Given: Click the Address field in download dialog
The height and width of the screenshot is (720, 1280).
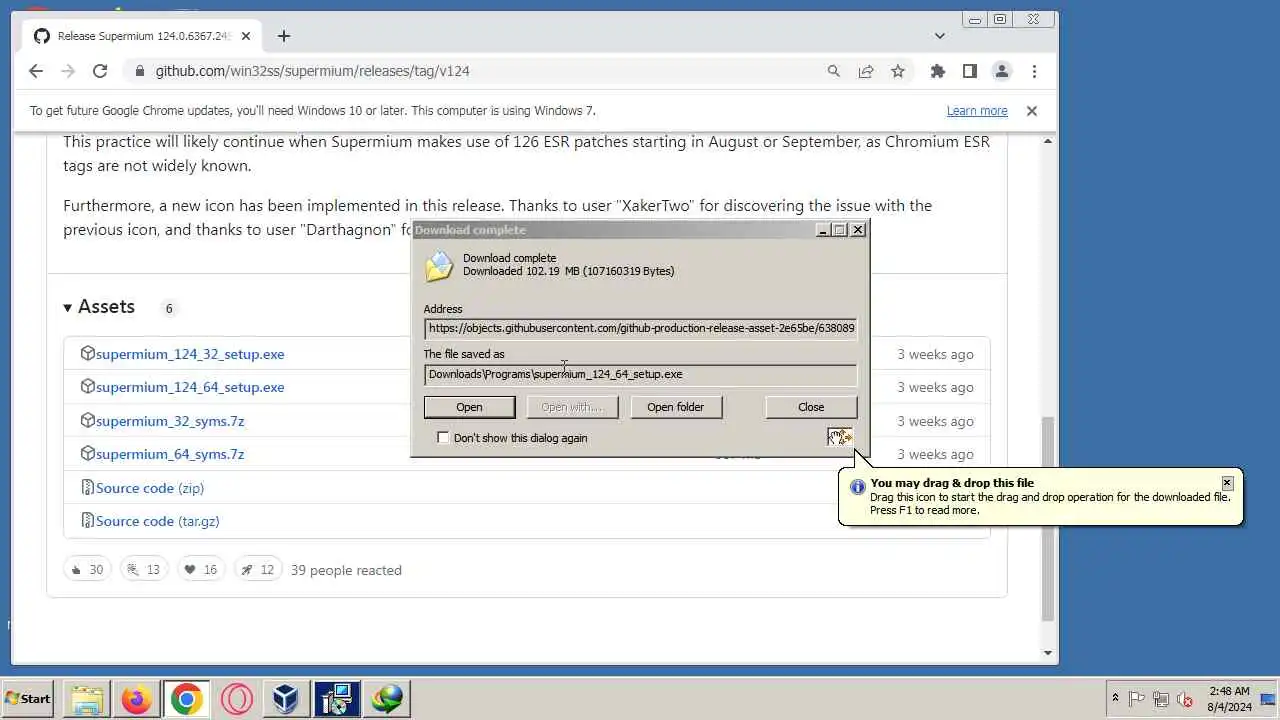Looking at the screenshot, I should click(x=640, y=328).
